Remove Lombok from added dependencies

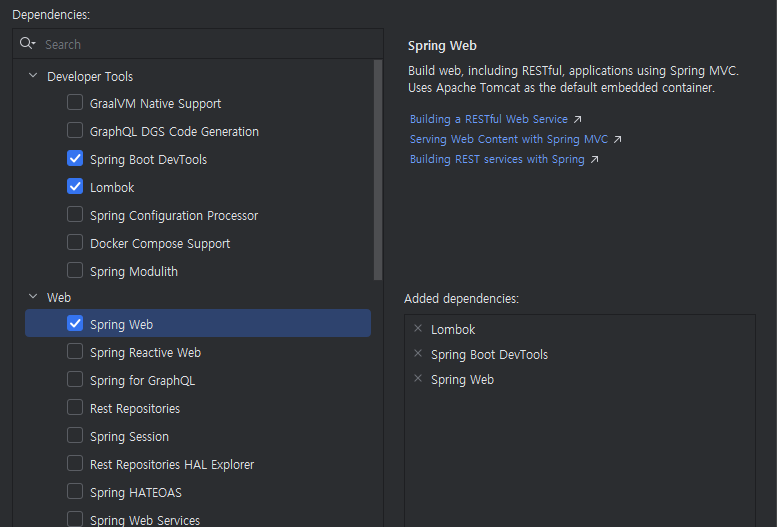click(418, 328)
